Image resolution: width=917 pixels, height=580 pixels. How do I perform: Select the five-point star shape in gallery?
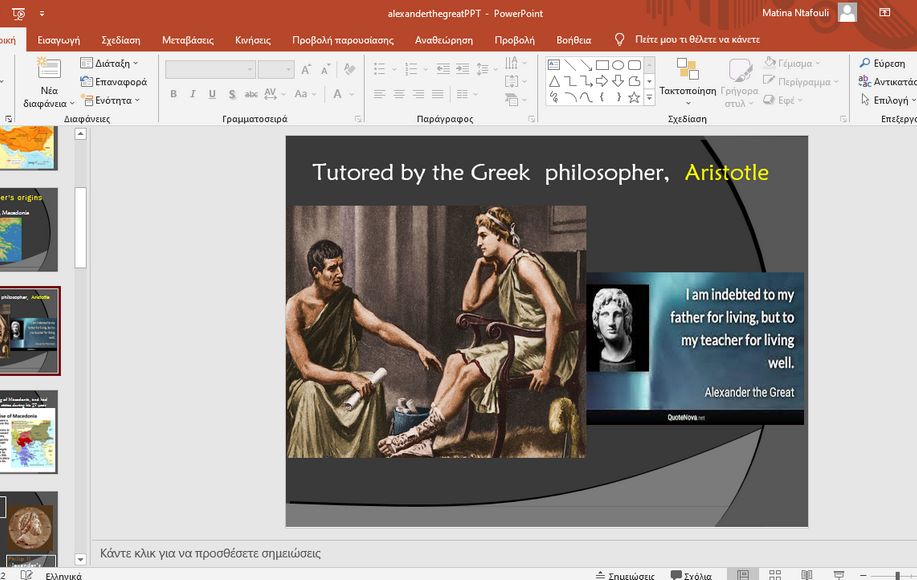[x=634, y=98]
